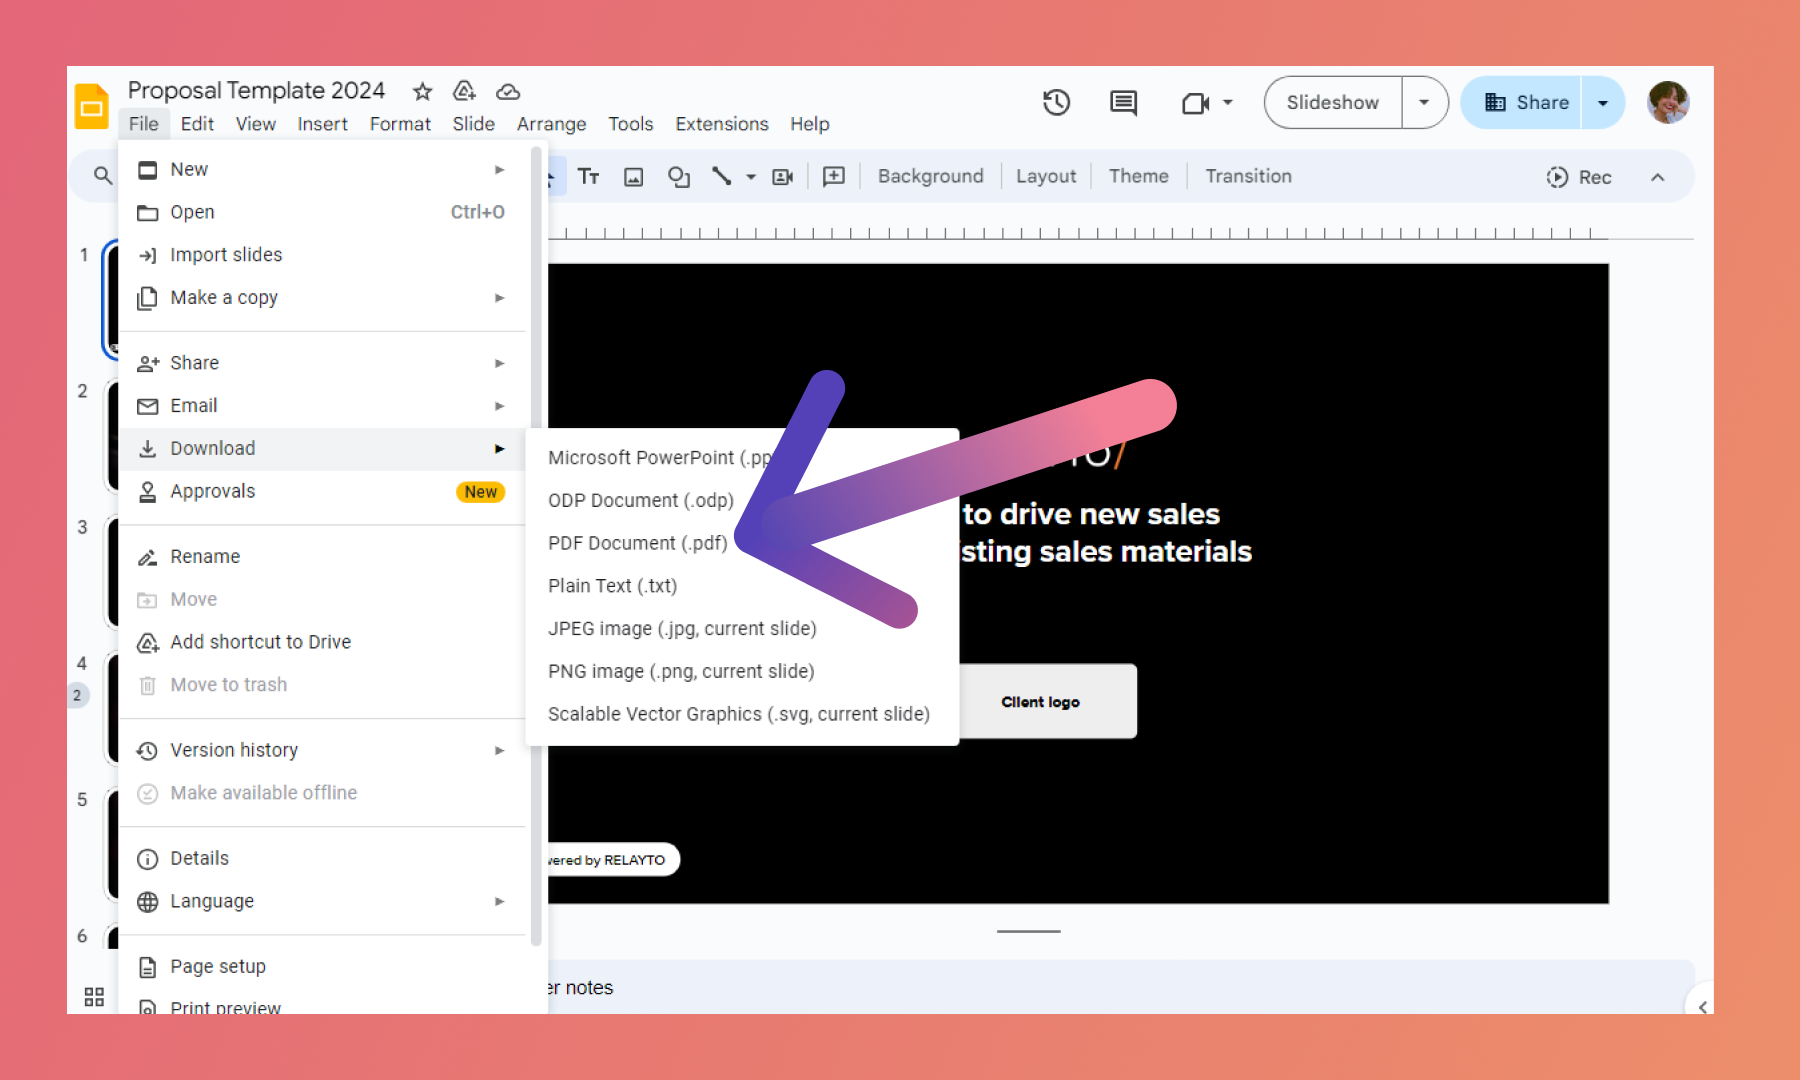The height and width of the screenshot is (1080, 1800).
Task: Expand the Slideshow options dropdown arrow
Action: click(1424, 102)
